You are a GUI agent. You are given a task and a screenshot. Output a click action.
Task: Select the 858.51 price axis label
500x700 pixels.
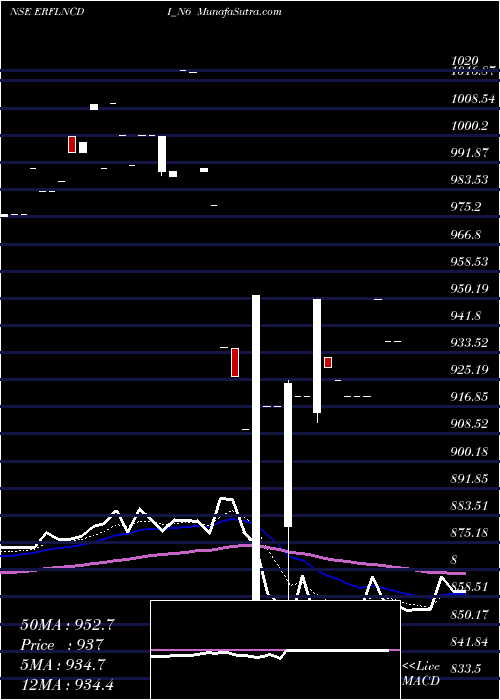[x=469, y=586]
